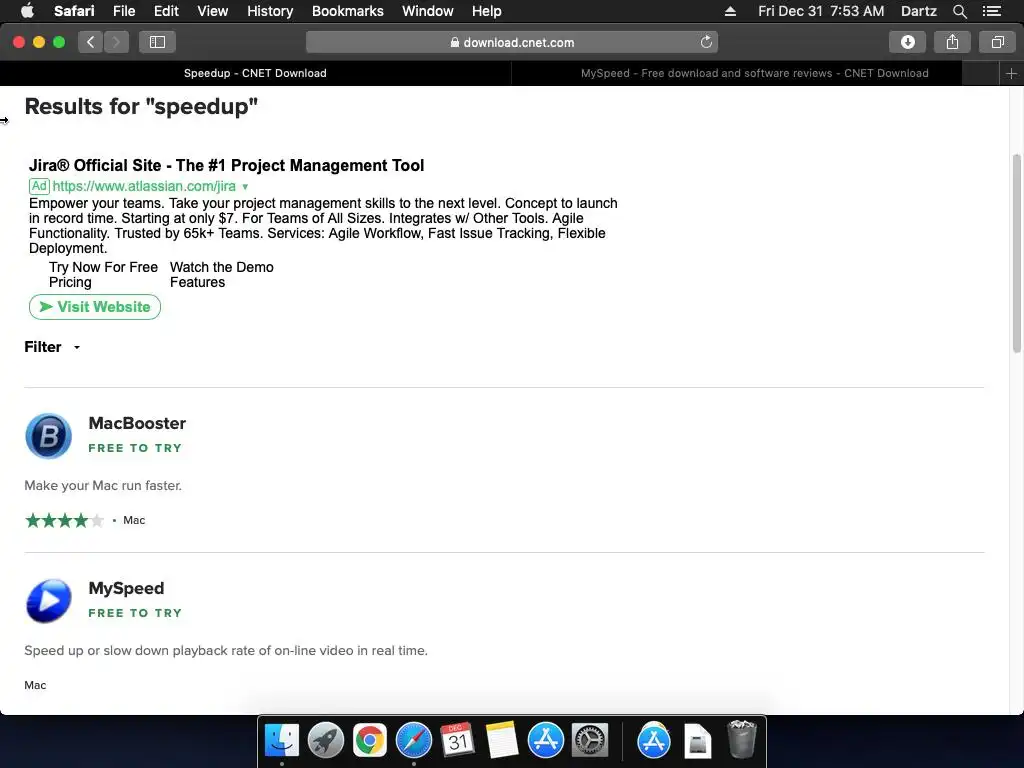Click the MySpeed playback rate description
The height and width of the screenshot is (768, 1024).
click(x=226, y=650)
